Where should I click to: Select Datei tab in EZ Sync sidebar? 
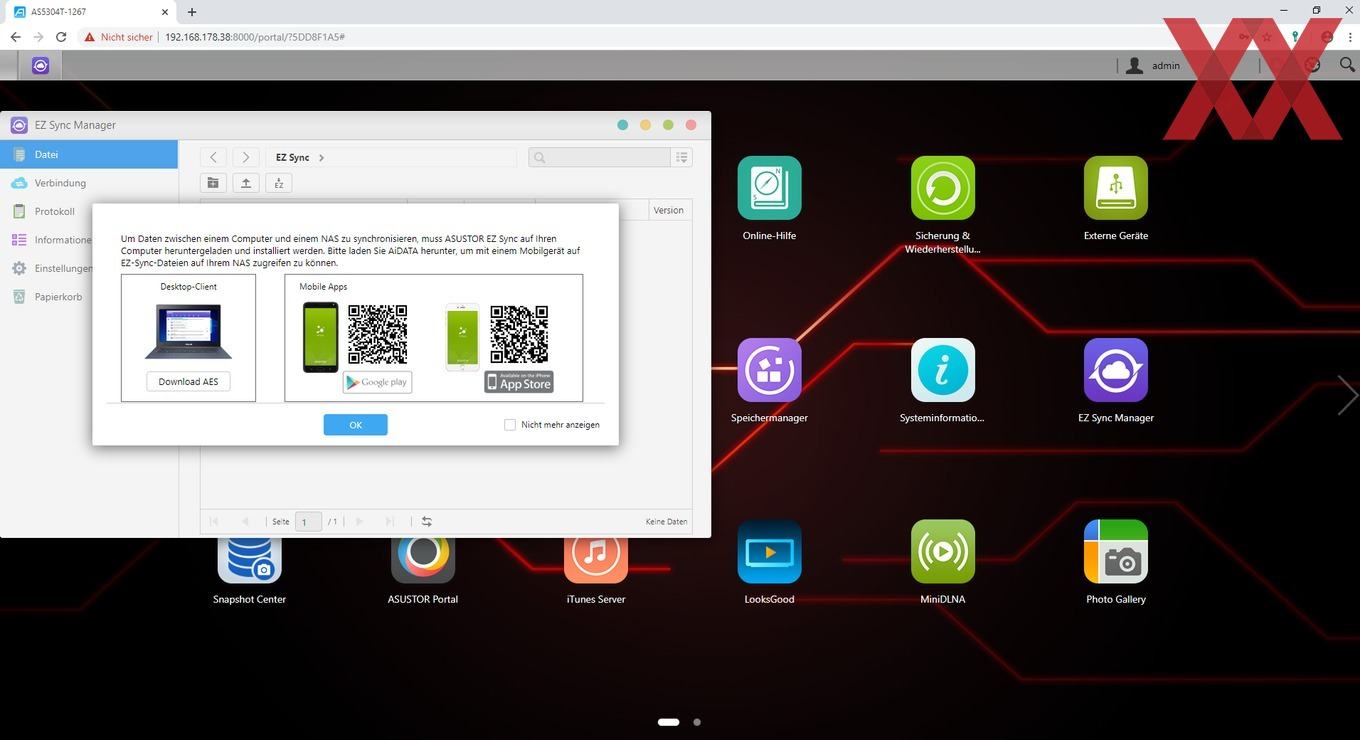[89, 155]
